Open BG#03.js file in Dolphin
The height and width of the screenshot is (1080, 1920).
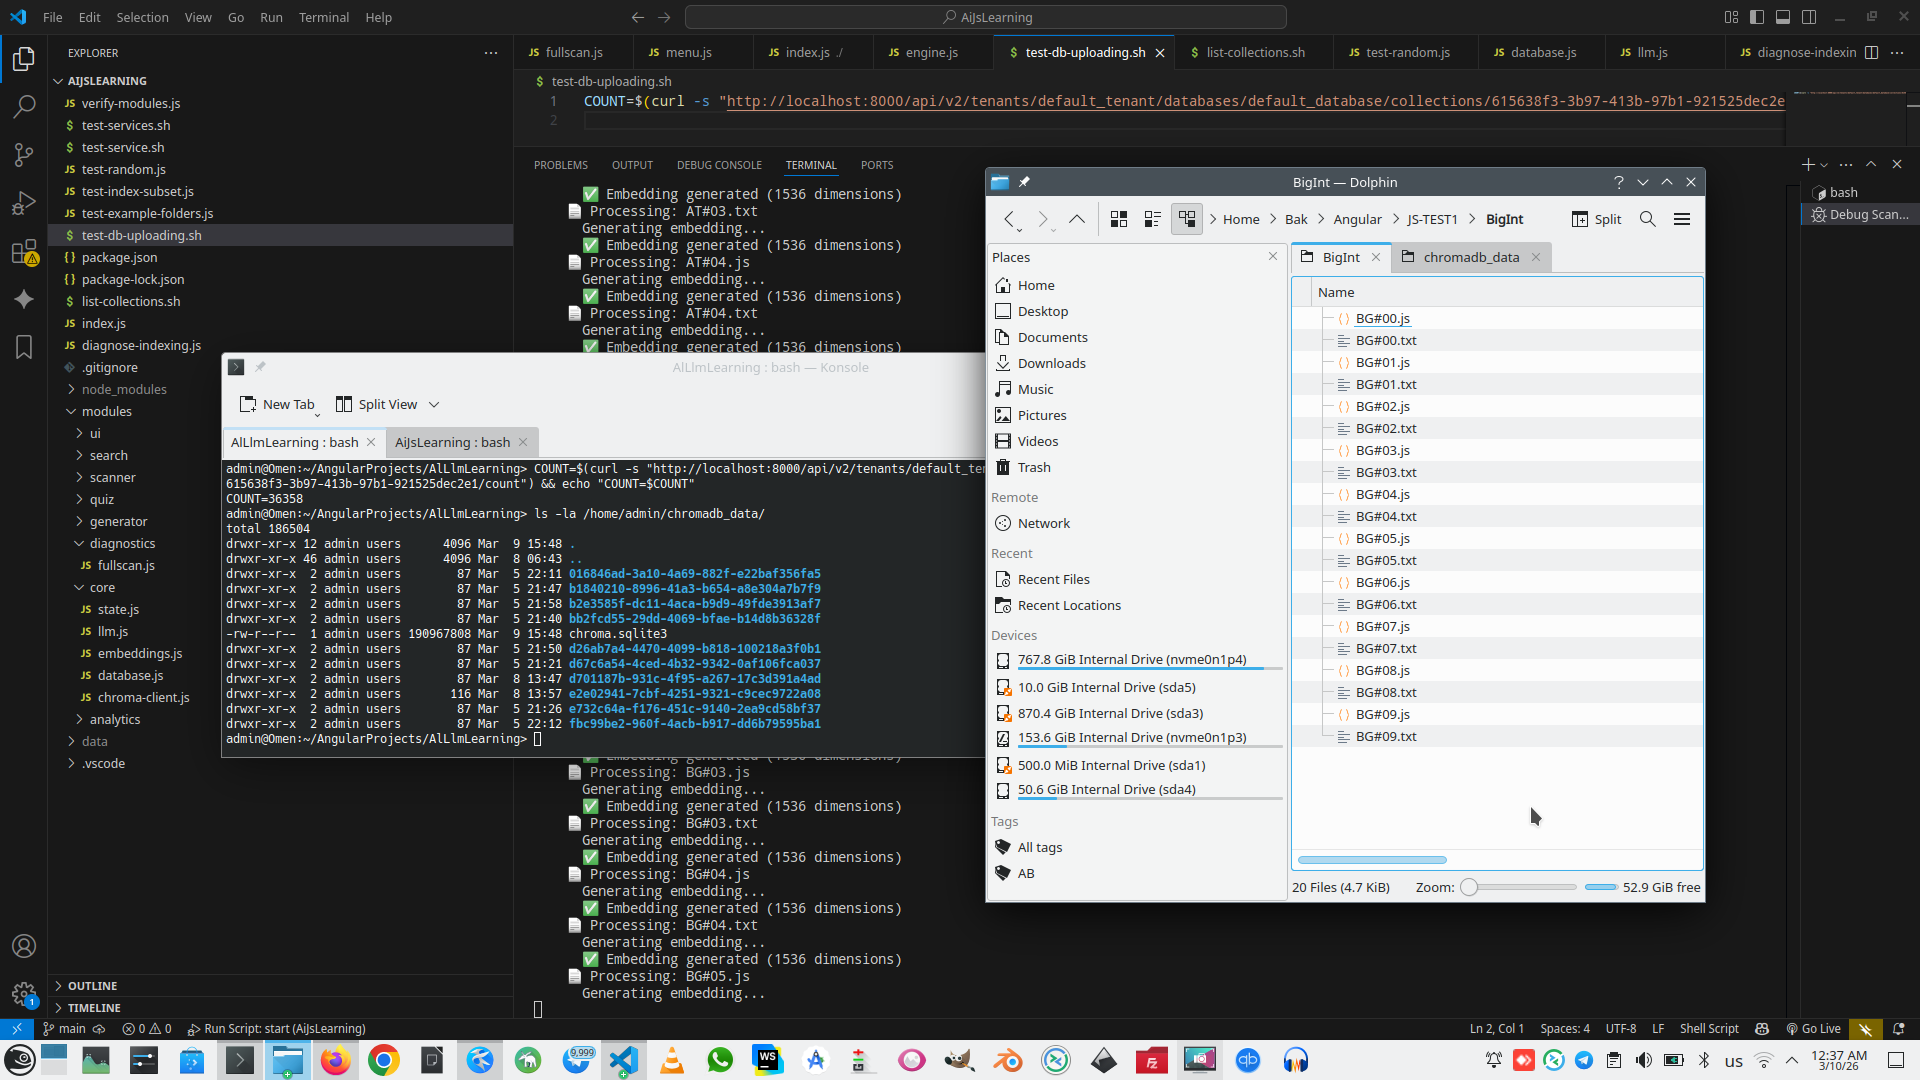click(1382, 450)
